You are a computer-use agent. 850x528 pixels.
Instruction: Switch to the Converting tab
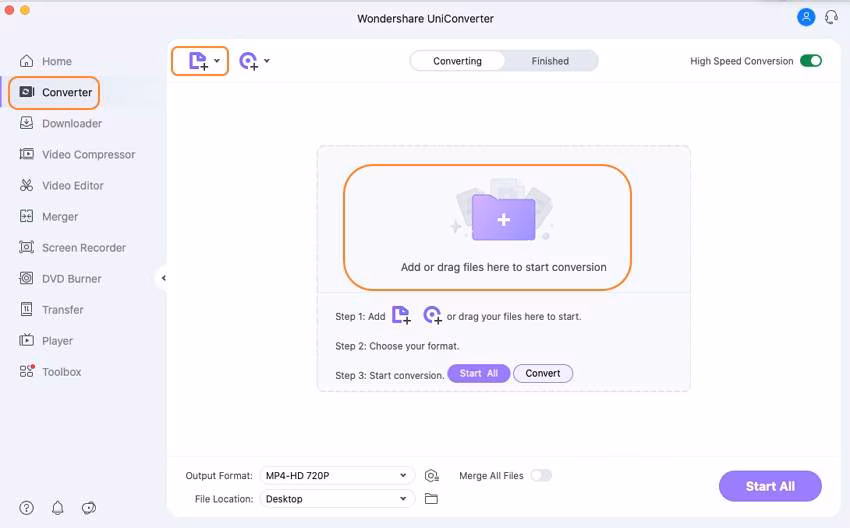tap(457, 61)
